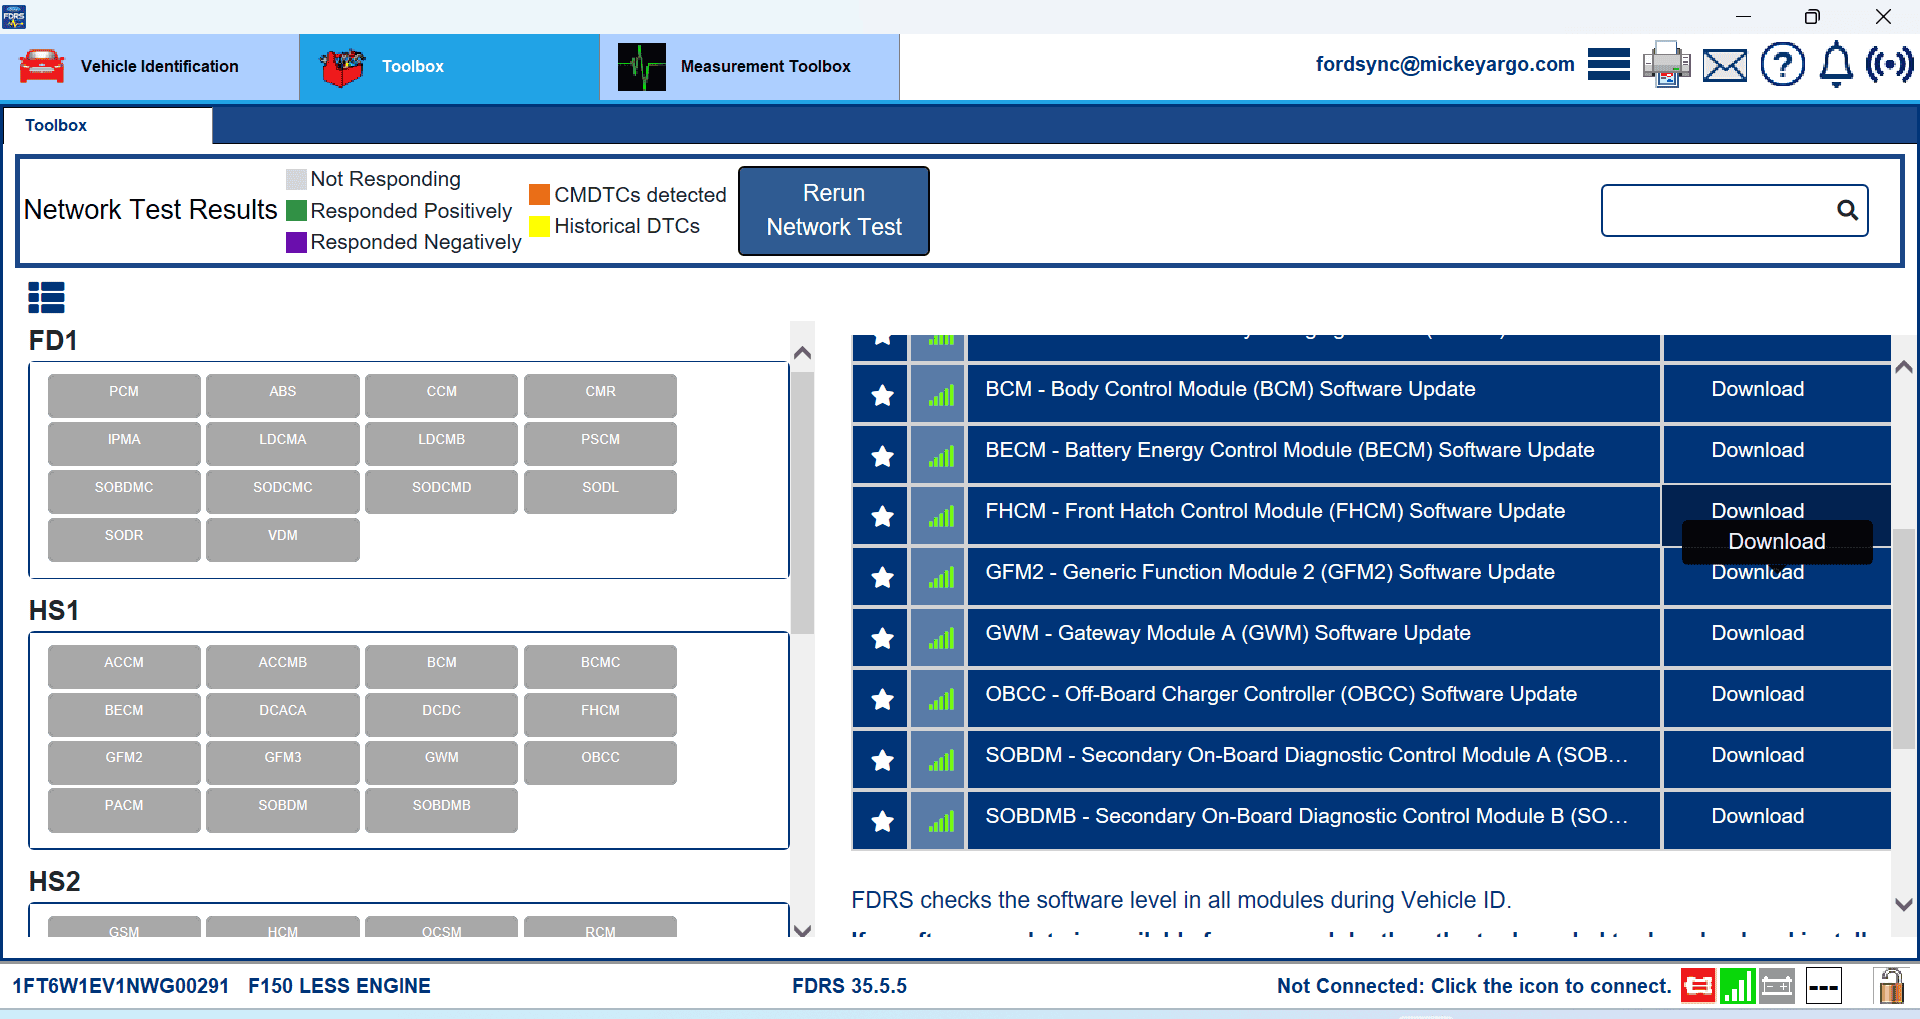Switch to Vehicle Identification tab
The height and width of the screenshot is (1019, 1920).
[150, 67]
